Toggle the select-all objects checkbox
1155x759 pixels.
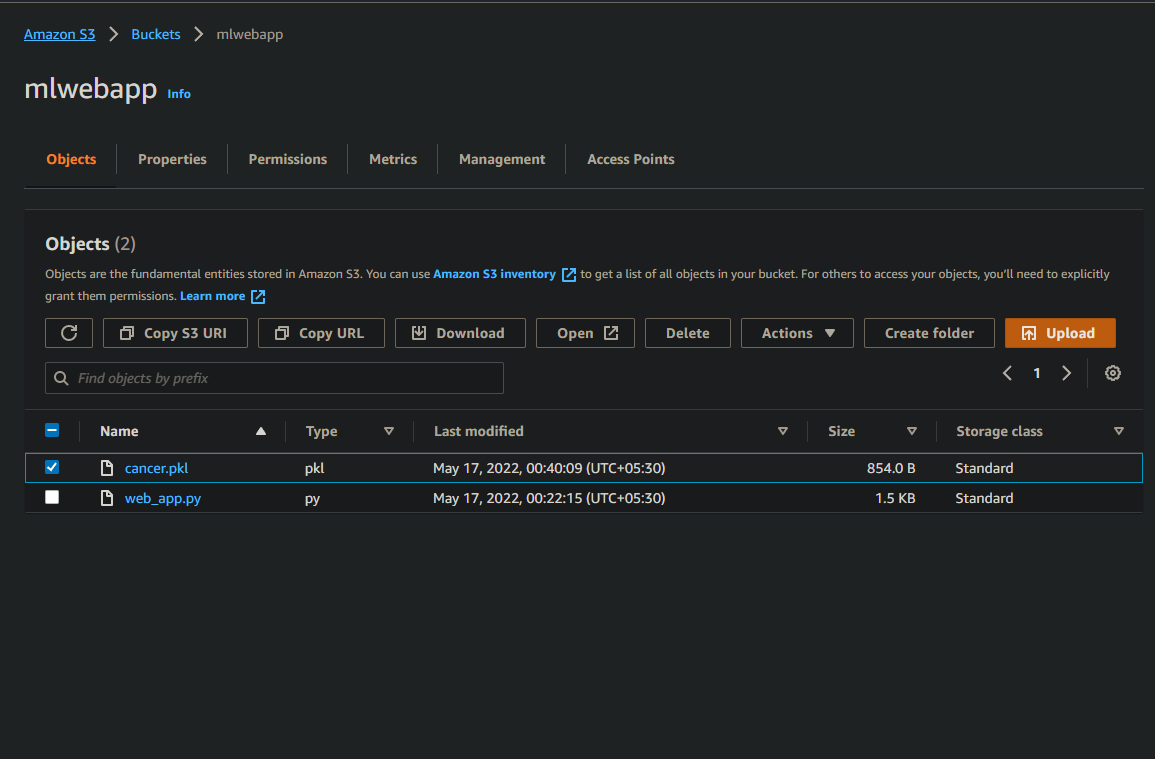52,430
